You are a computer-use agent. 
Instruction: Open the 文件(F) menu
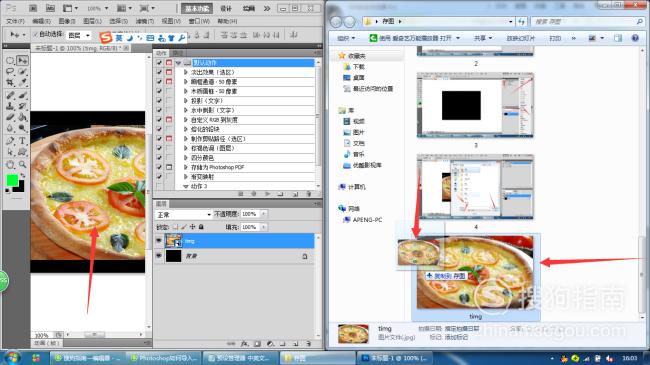point(15,21)
